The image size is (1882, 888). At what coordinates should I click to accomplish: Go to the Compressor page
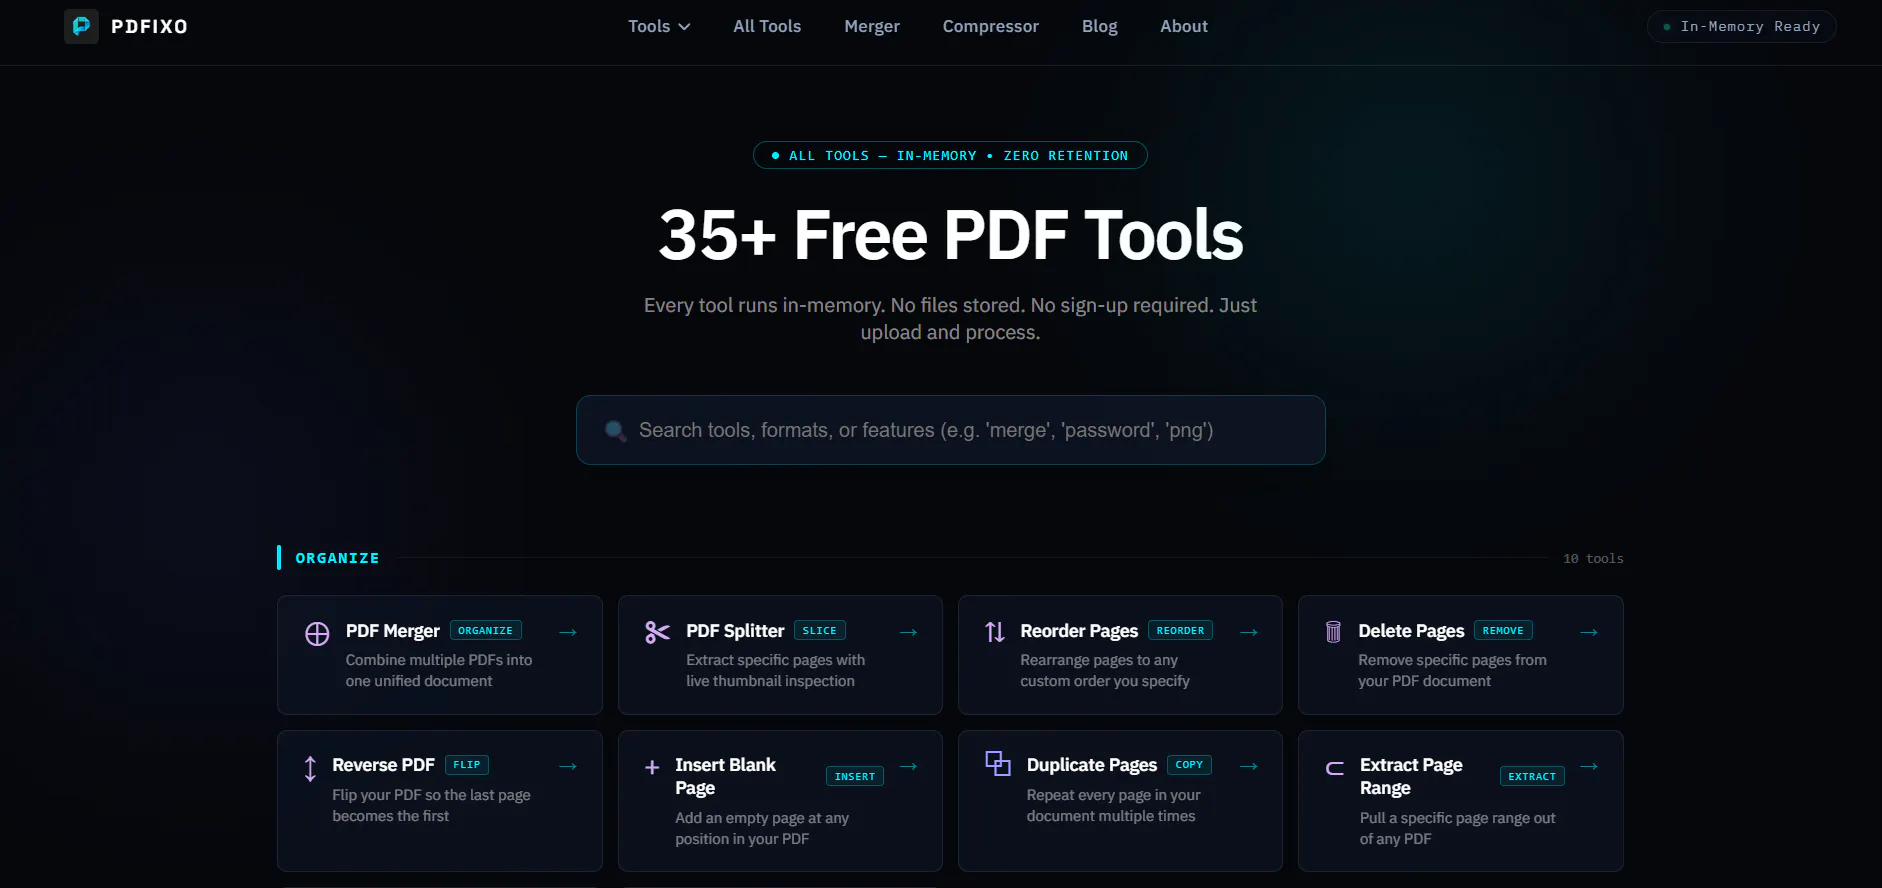[990, 26]
